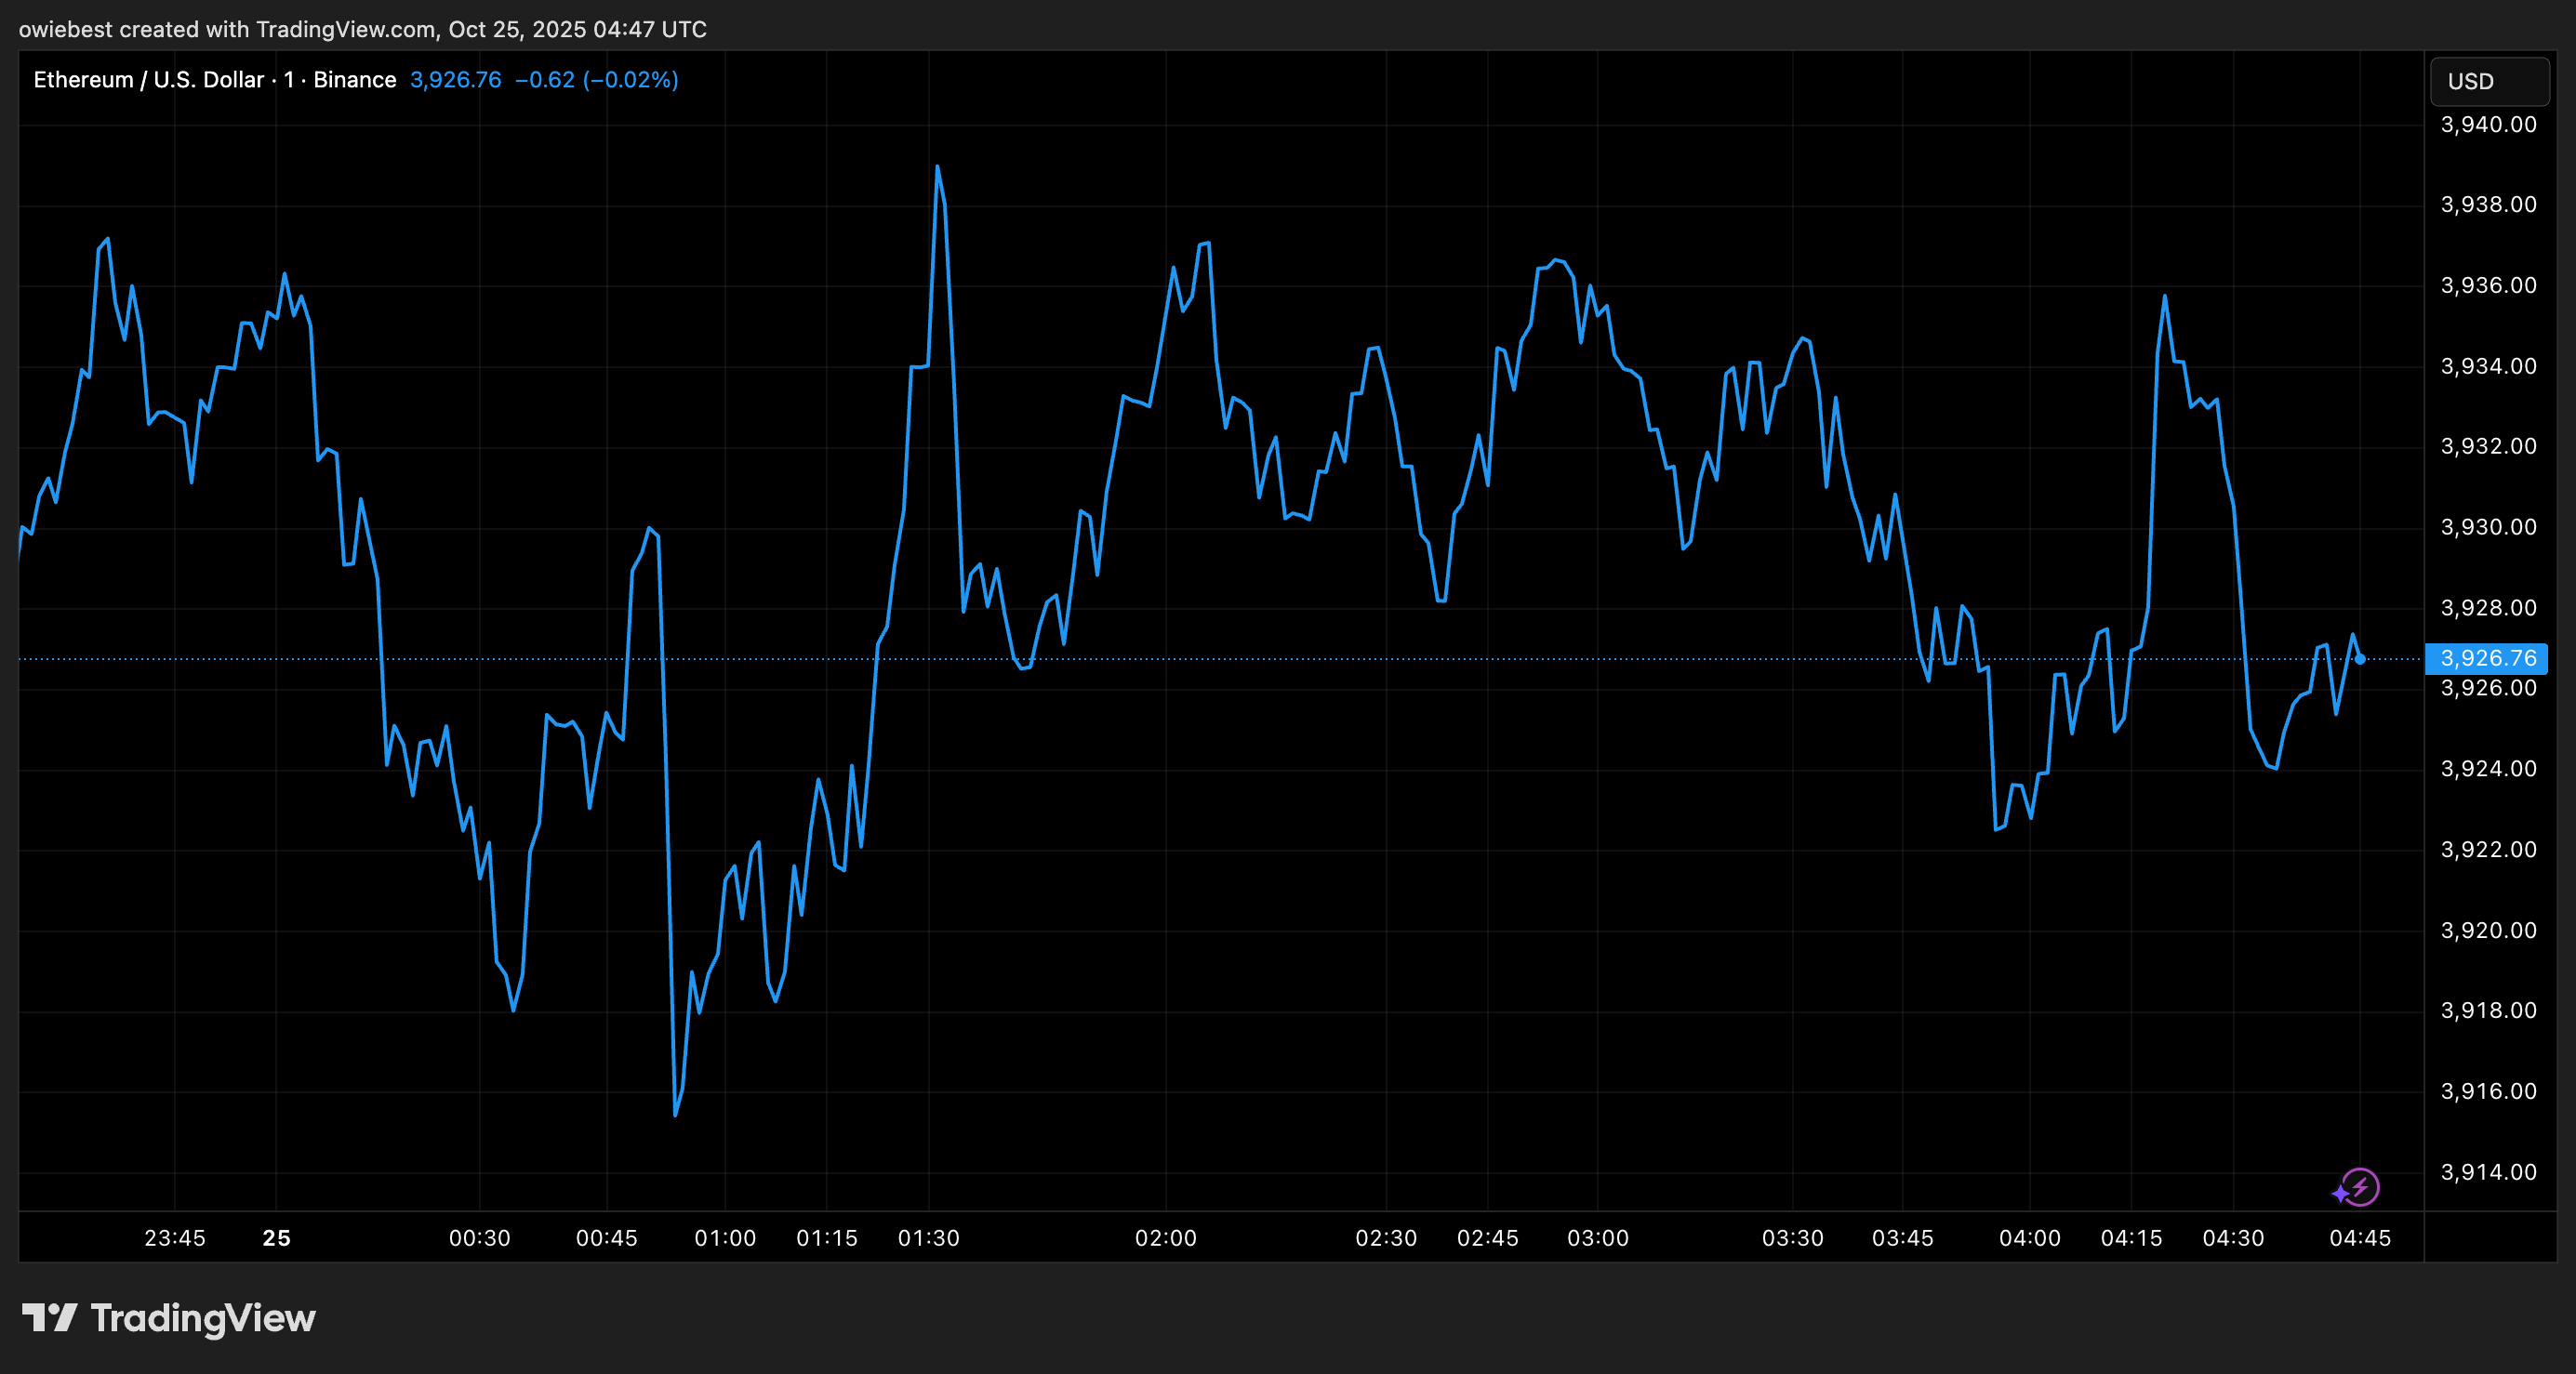Click the TradingView wordmark text
The height and width of the screenshot is (1374, 2576).
203,1318
